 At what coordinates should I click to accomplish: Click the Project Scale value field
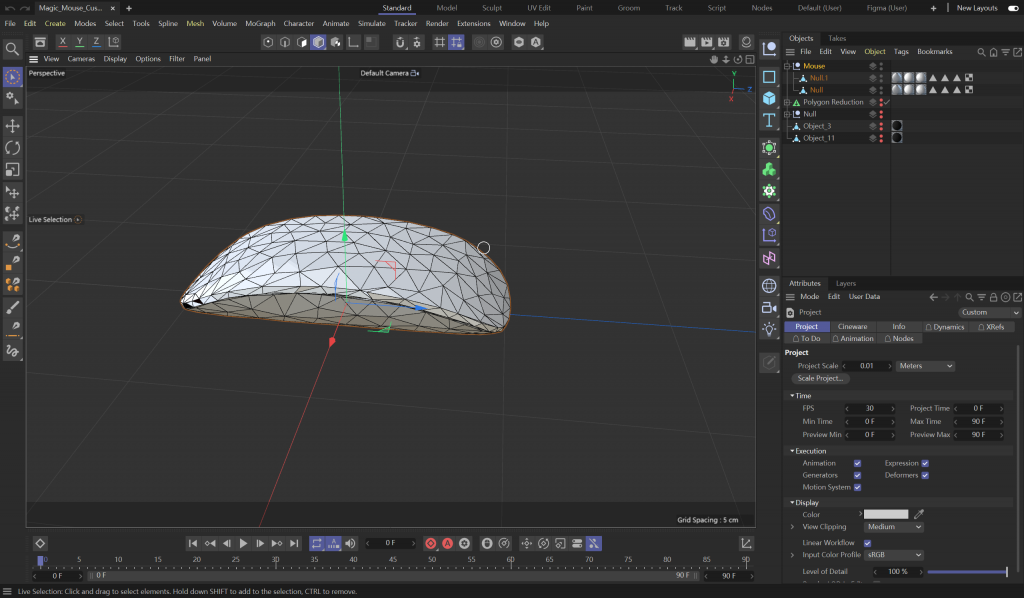click(867, 366)
